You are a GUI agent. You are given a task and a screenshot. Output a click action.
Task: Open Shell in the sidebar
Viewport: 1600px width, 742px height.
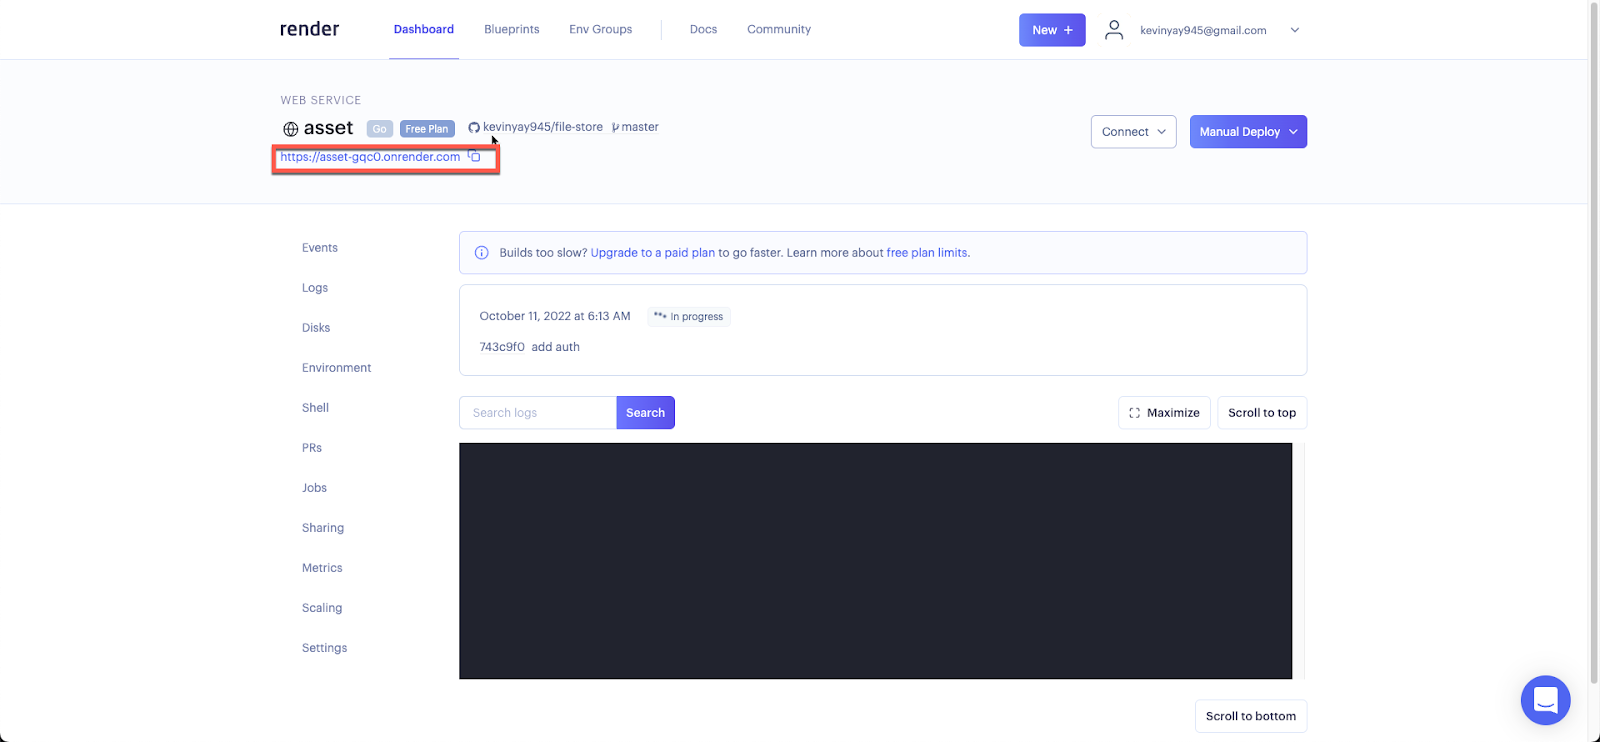315,408
